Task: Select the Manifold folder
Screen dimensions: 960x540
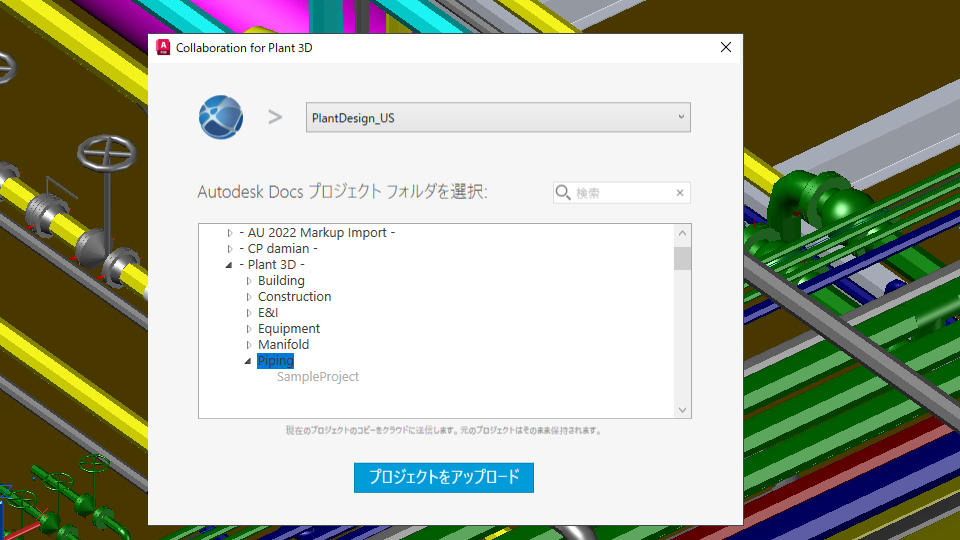Action: (283, 344)
